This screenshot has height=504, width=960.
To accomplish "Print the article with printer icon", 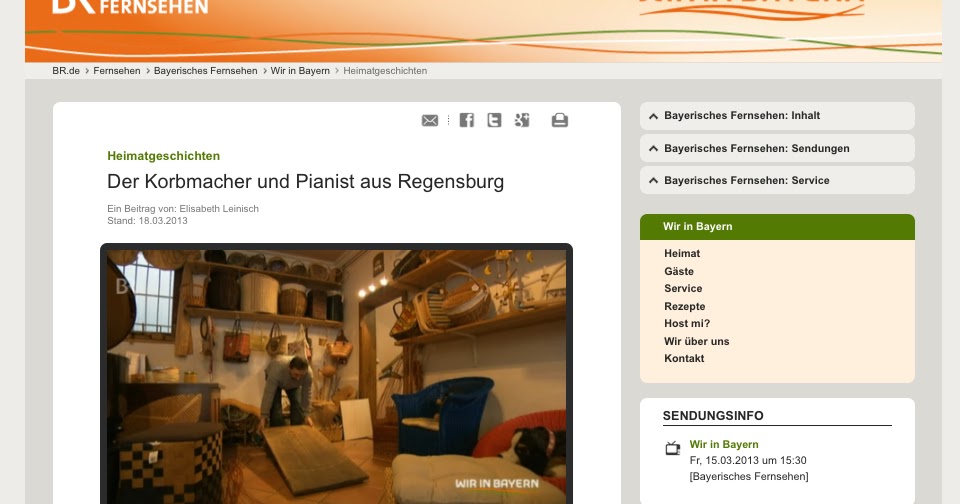I will pyautogui.click(x=560, y=120).
